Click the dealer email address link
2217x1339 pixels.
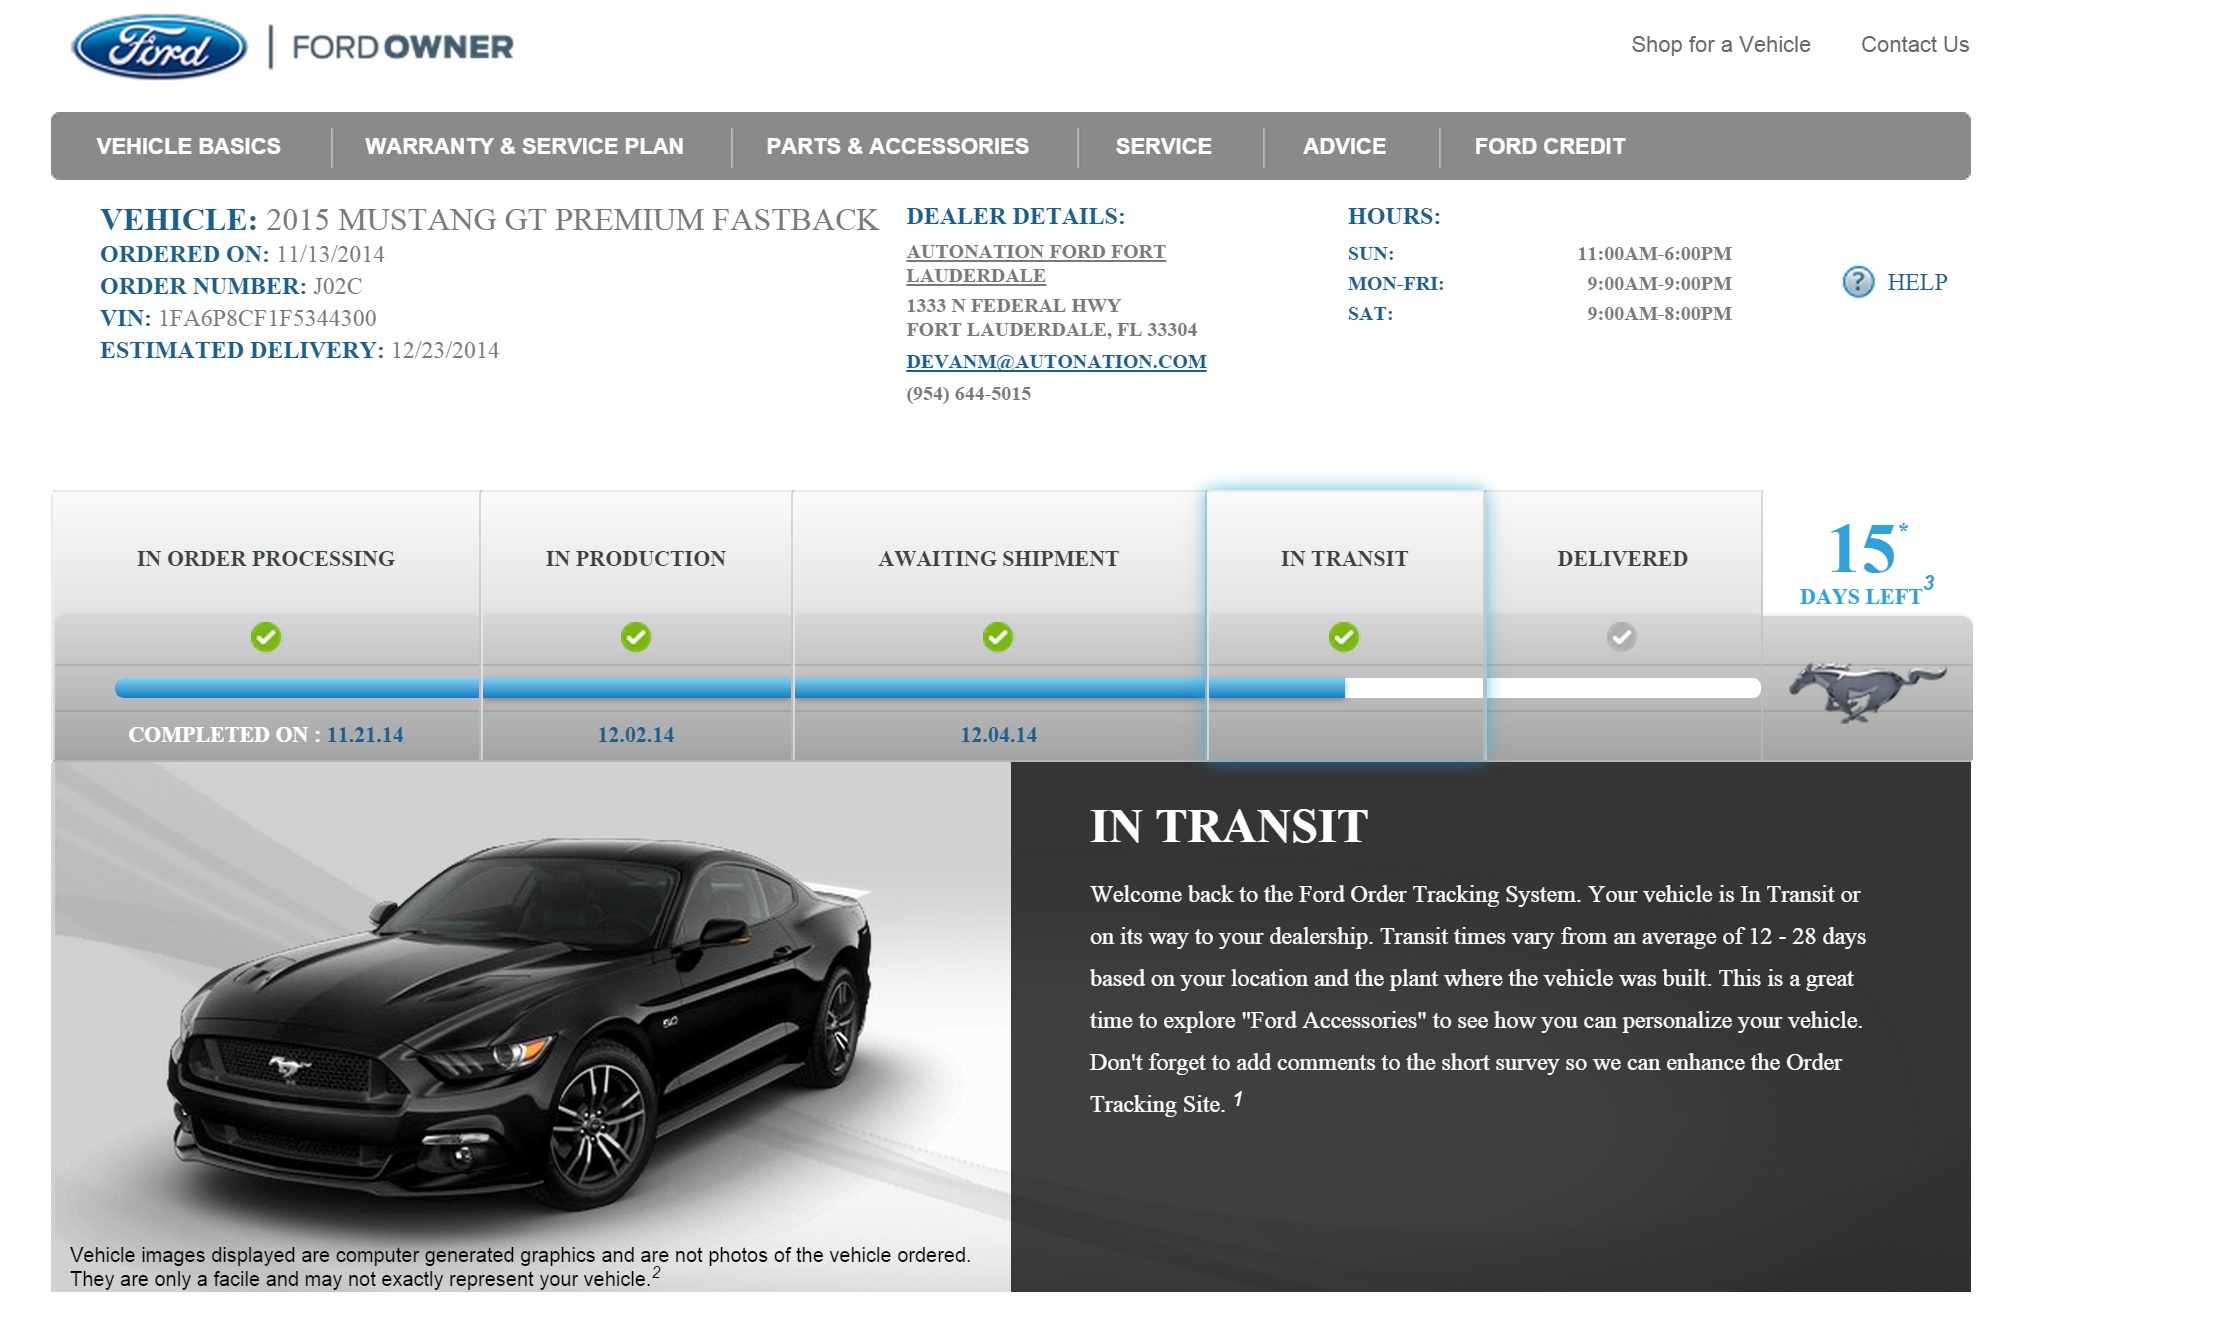(1056, 361)
